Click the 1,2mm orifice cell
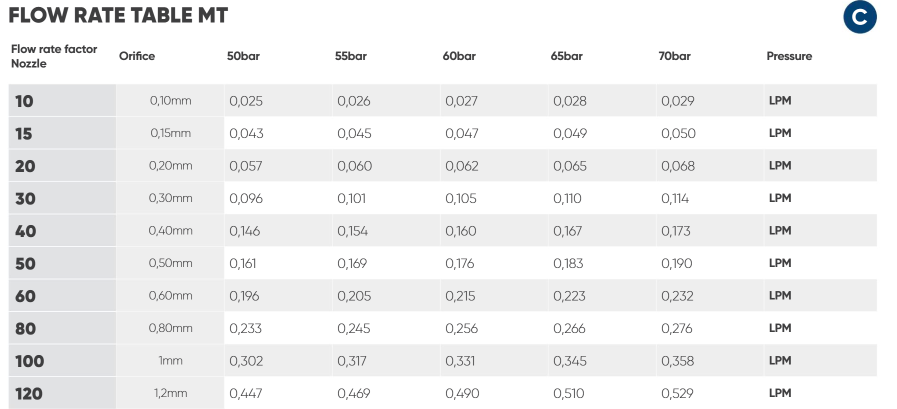Image resolution: width=897 pixels, height=409 pixels. click(170, 394)
